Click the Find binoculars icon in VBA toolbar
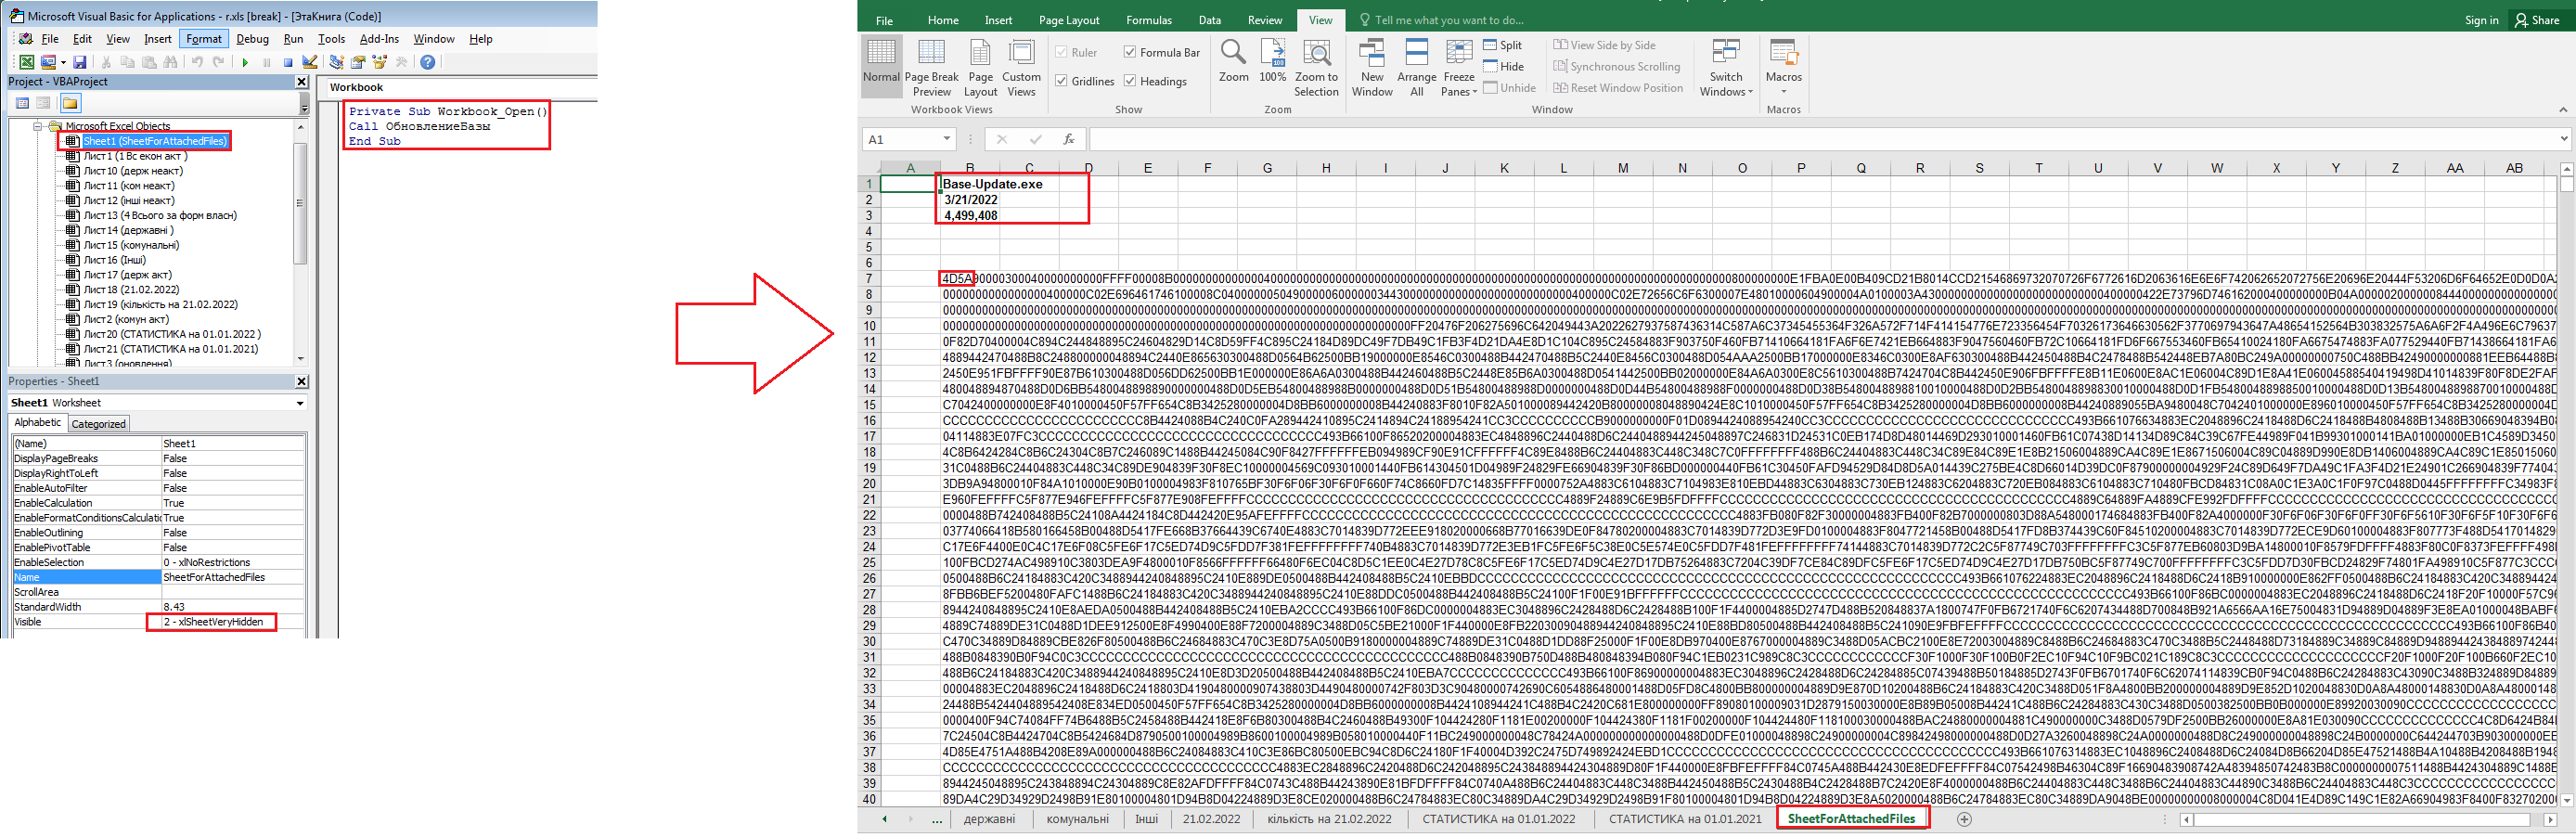2576x837 pixels. (171, 62)
